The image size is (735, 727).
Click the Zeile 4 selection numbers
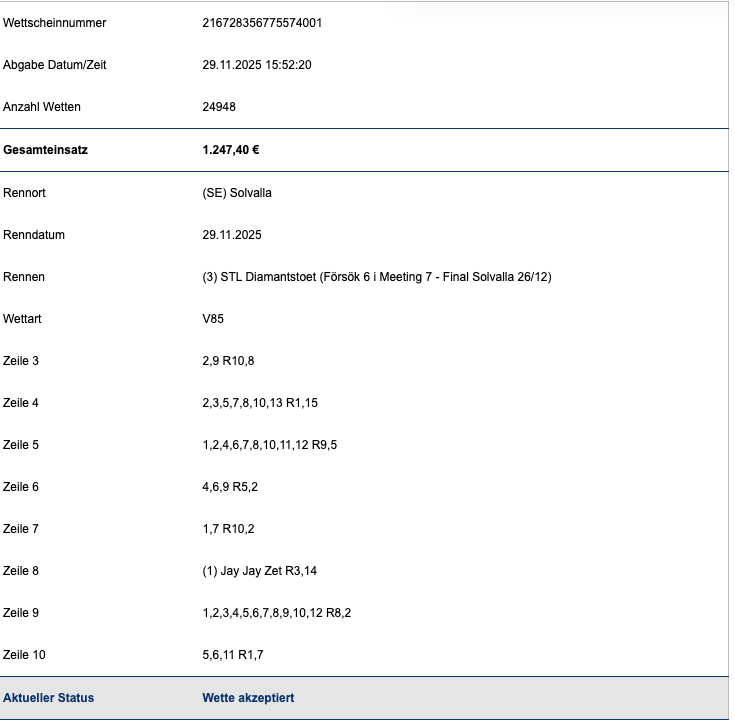click(x=259, y=403)
